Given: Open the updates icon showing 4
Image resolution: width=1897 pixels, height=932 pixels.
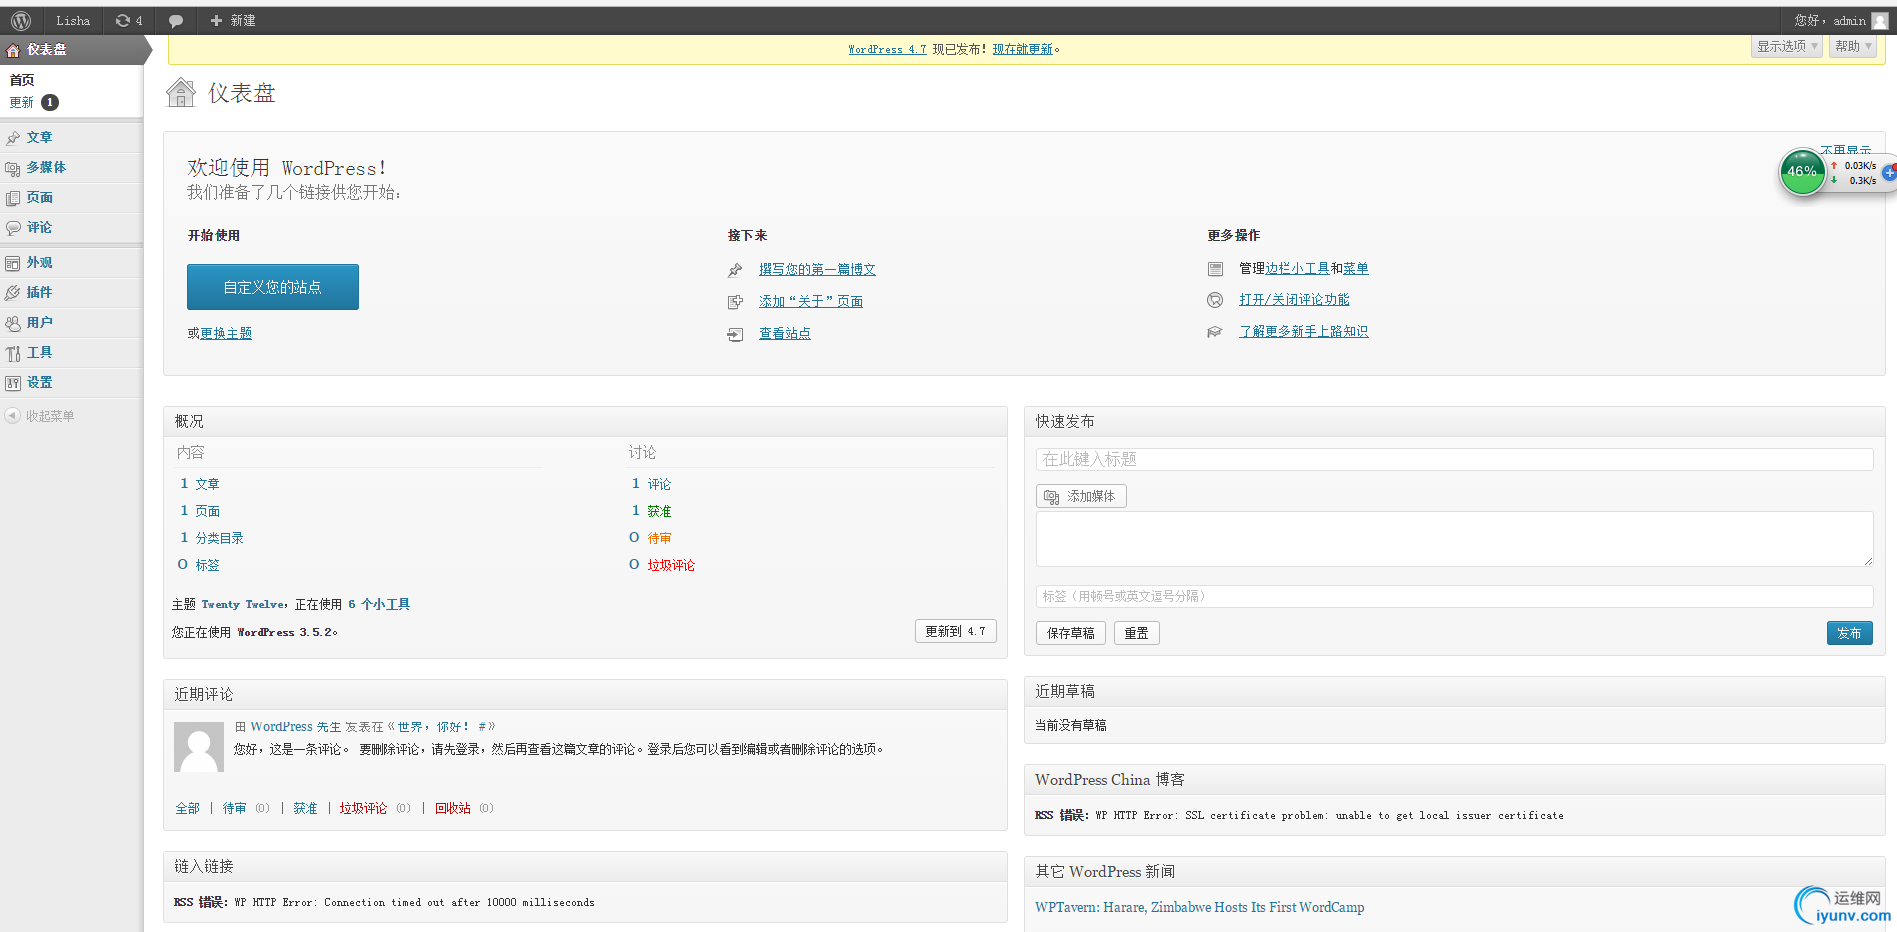Looking at the screenshot, I should click(x=129, y=20).
